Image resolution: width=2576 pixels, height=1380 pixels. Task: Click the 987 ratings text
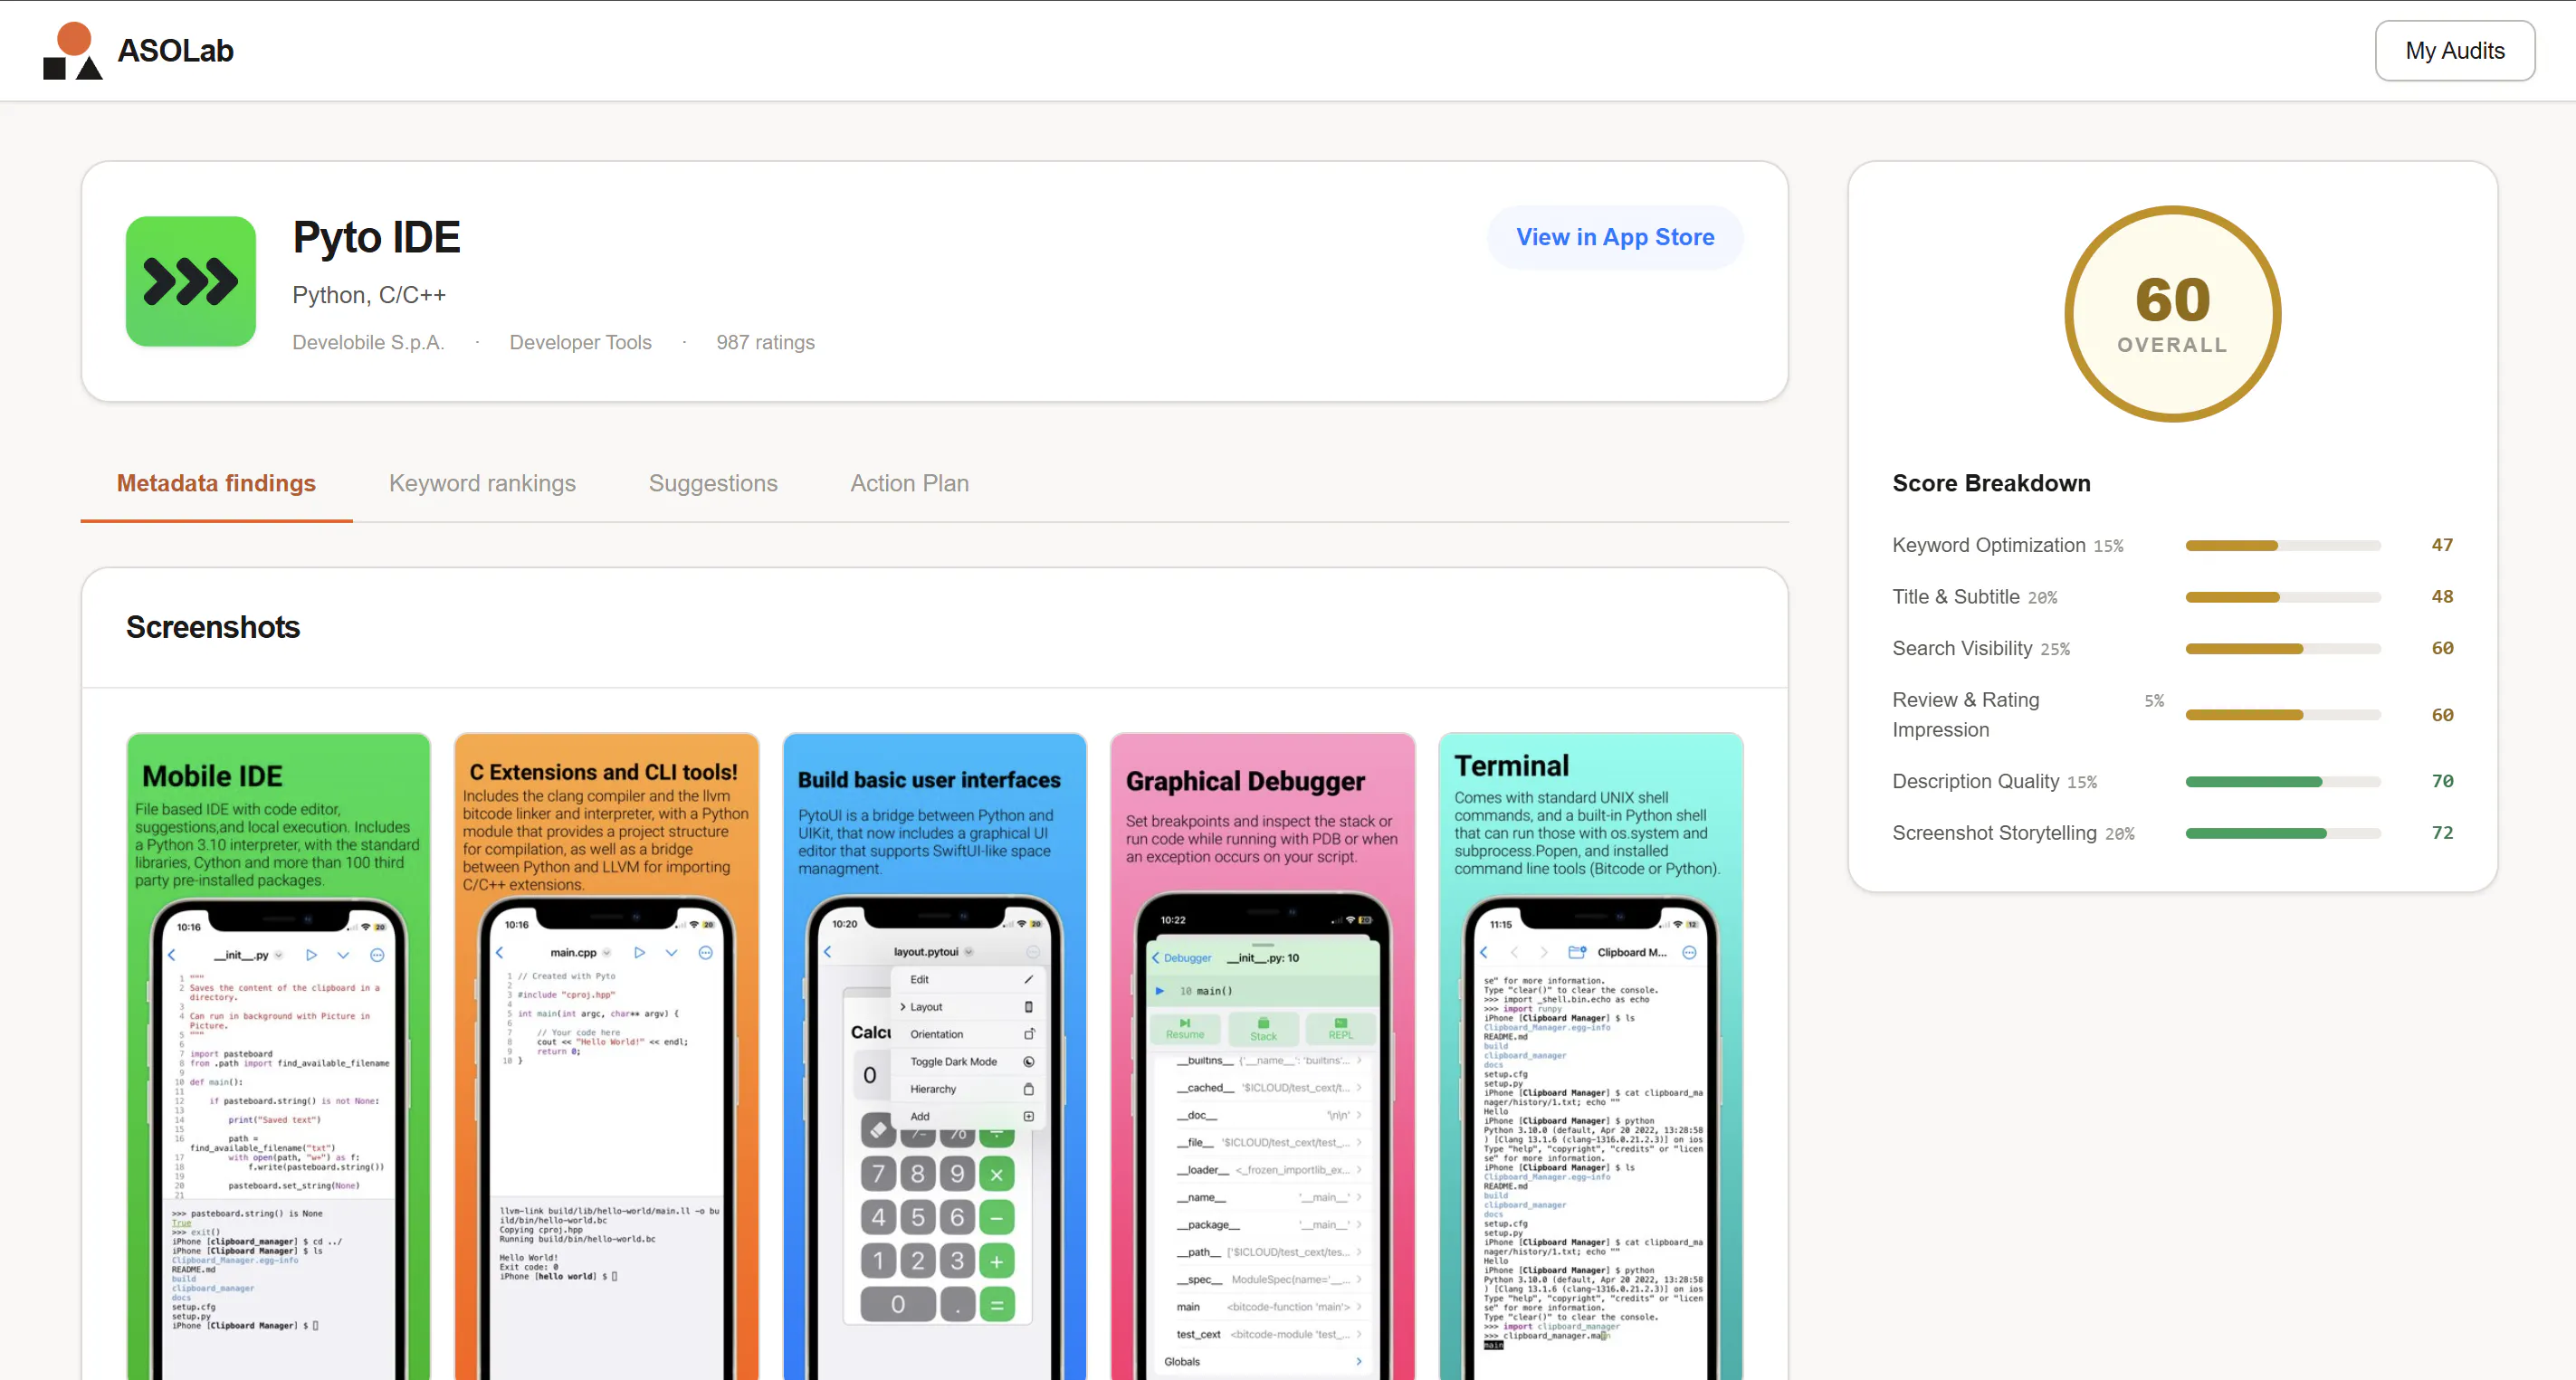point(765,342)
